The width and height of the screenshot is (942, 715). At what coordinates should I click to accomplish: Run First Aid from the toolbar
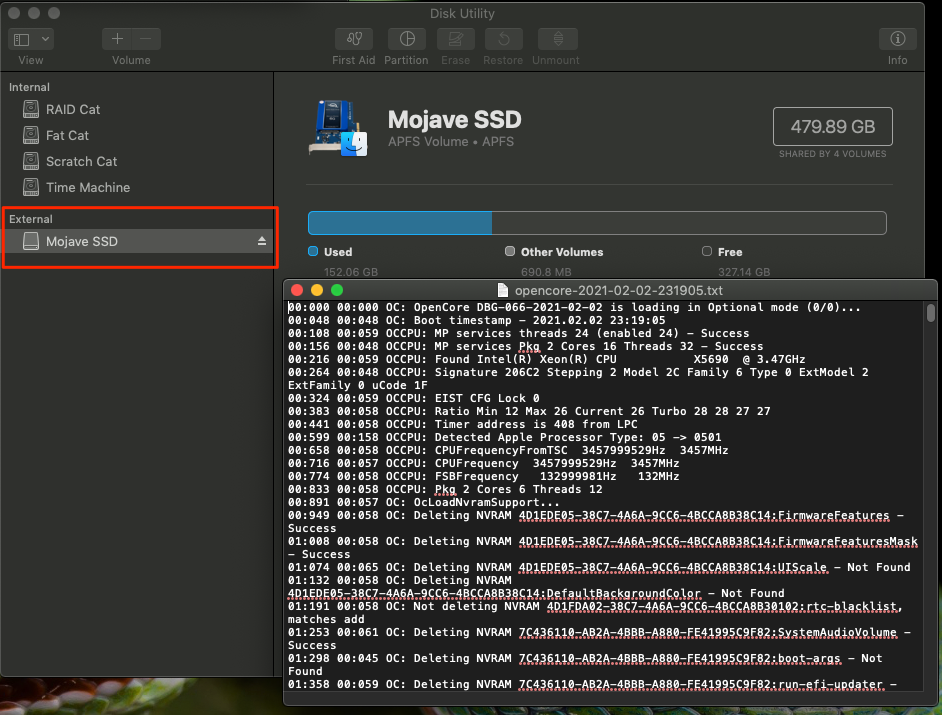354,39
